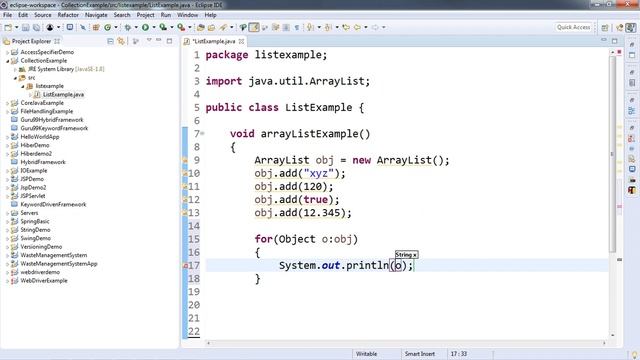Click the Quick Access search field

[573, 27]
